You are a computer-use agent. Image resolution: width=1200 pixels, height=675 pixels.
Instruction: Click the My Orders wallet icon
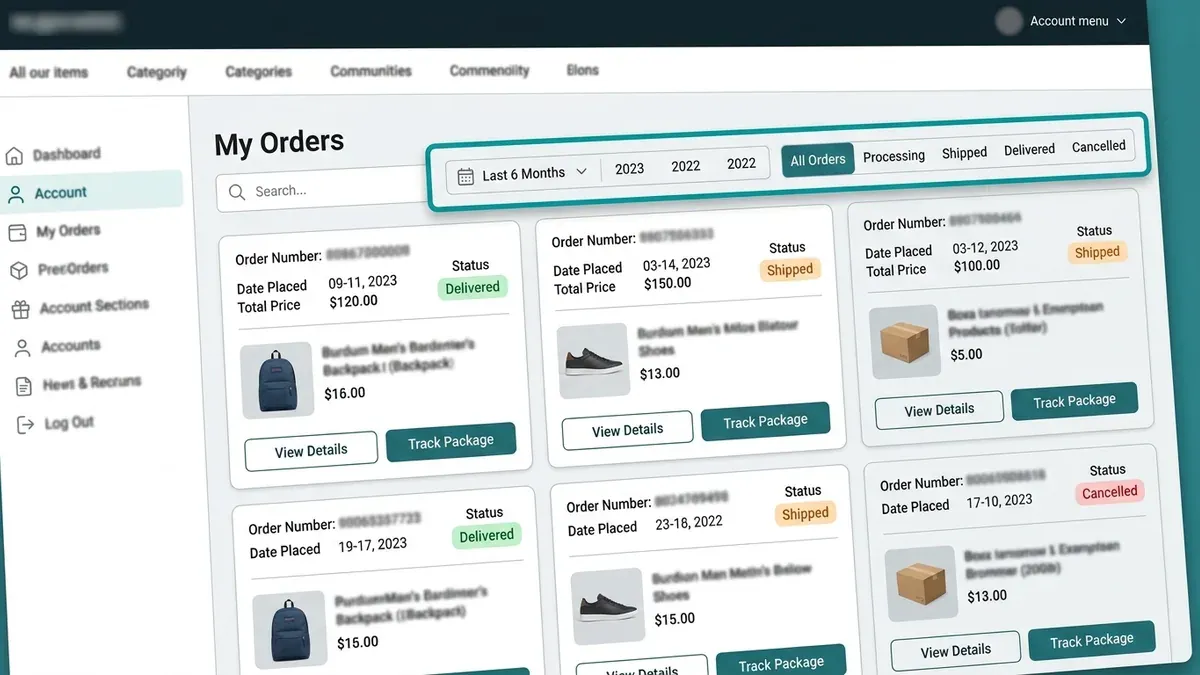coord(17,232)
